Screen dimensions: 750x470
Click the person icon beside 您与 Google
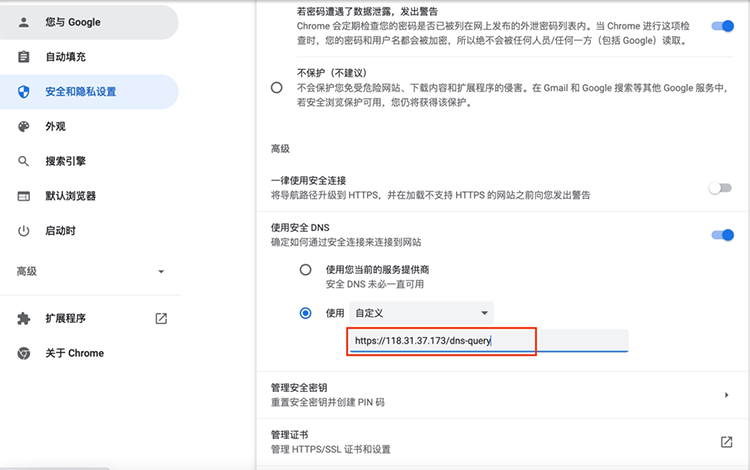pyautogui.click(x=23, y=22)
